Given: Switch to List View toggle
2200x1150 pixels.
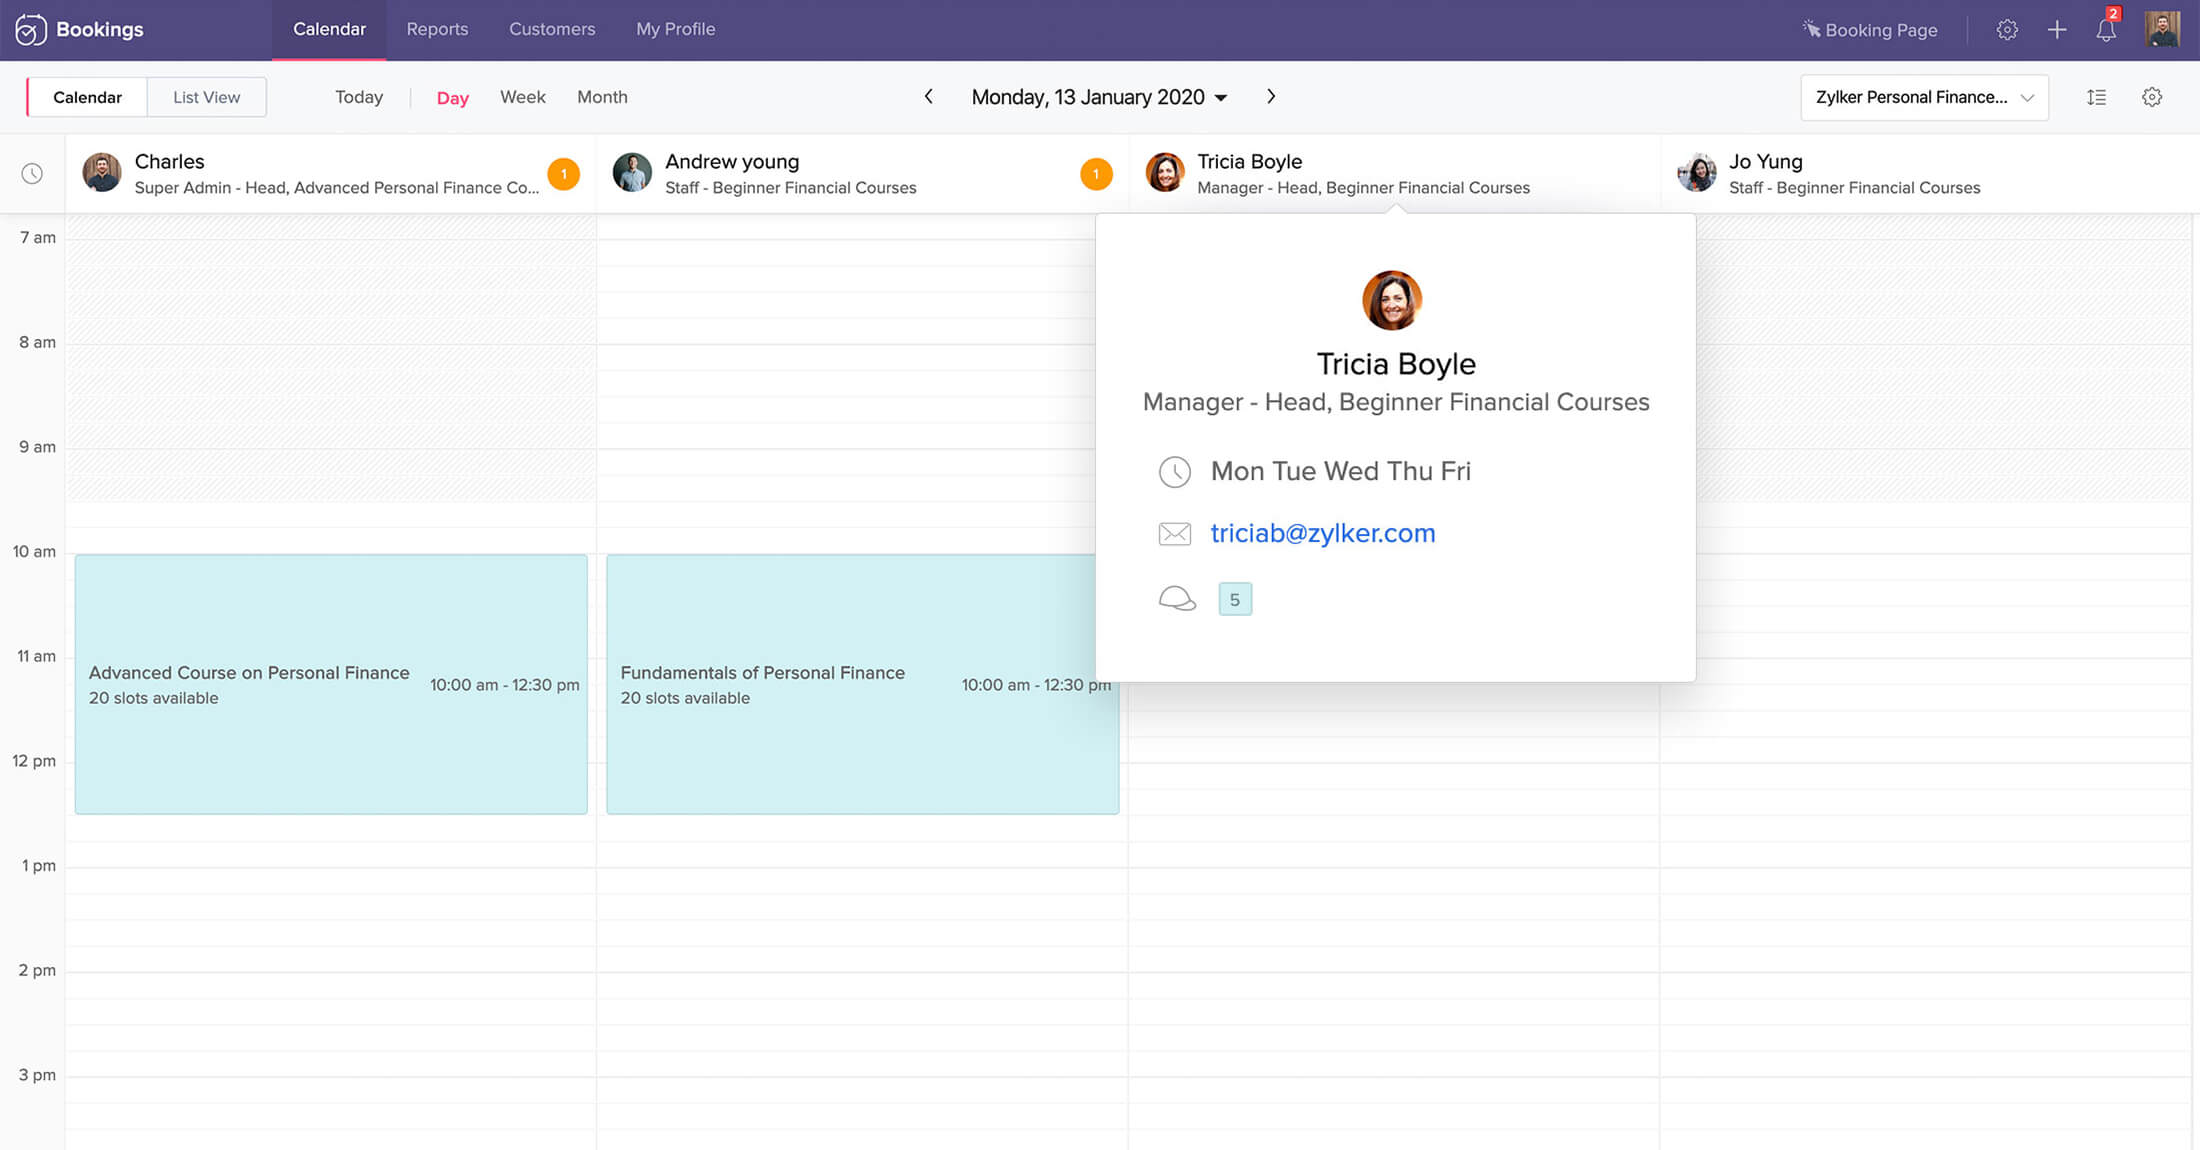Looking at the screenshot, I should click(x=206, y=97).
